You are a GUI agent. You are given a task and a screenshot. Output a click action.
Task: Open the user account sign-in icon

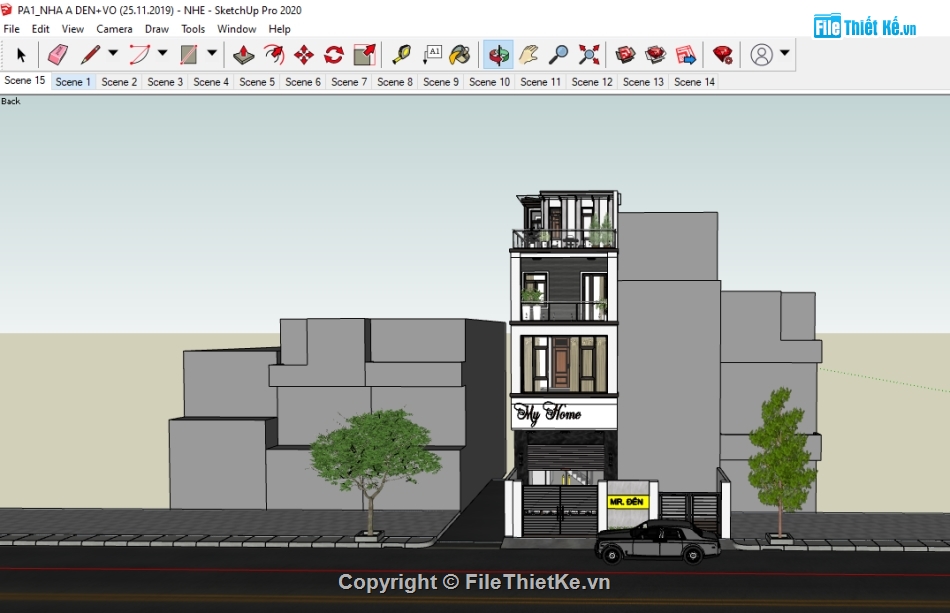(762, 55)
